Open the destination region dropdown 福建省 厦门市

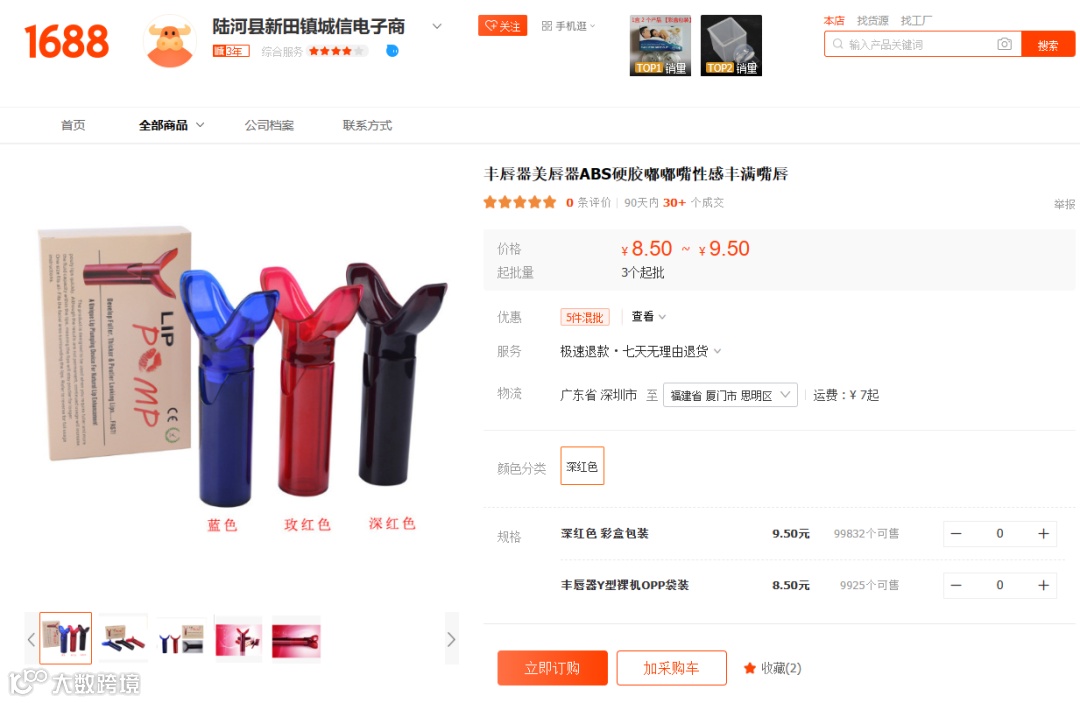point(730,395)
